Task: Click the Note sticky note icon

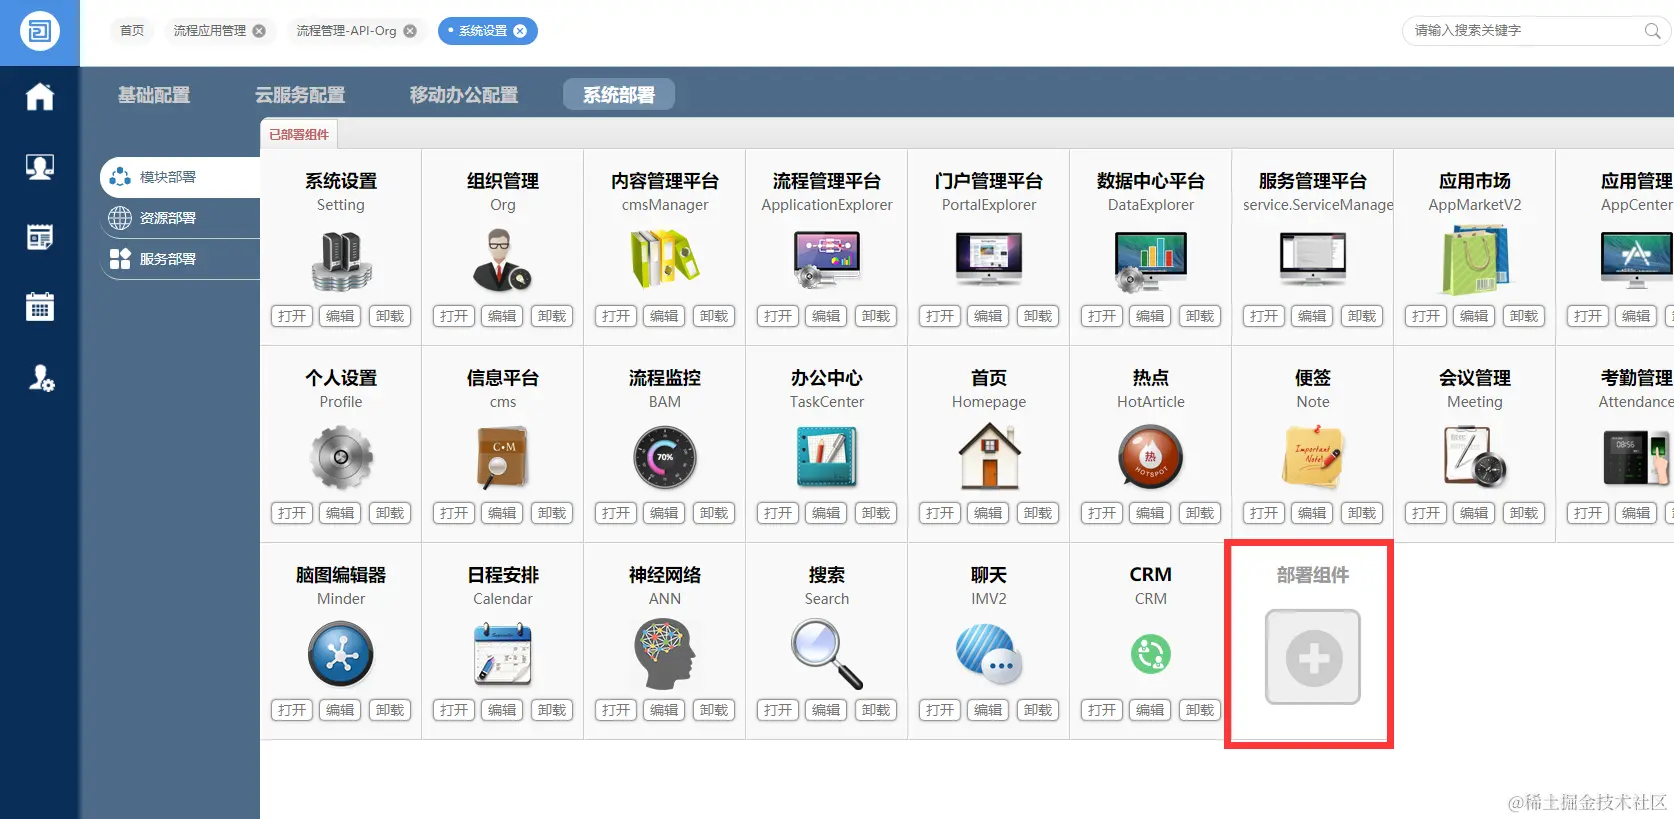Action: coord(1313,456)
